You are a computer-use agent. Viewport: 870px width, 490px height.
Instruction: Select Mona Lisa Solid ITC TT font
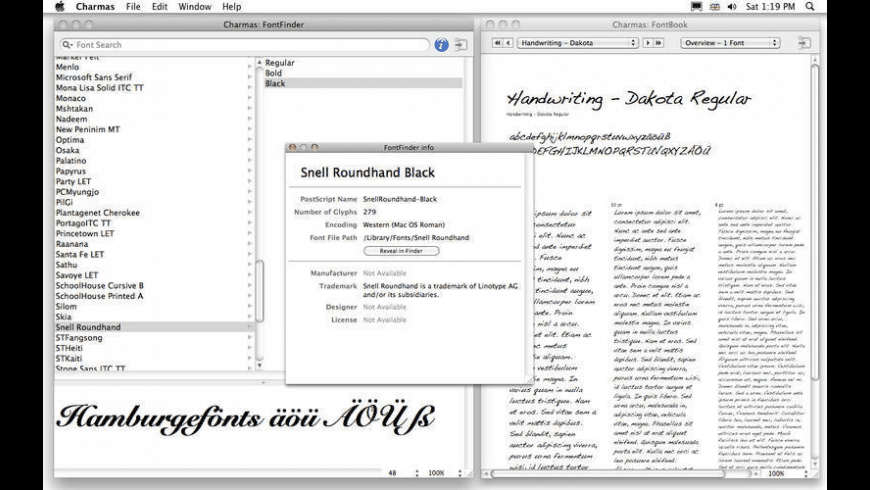(x=99, y=88)
